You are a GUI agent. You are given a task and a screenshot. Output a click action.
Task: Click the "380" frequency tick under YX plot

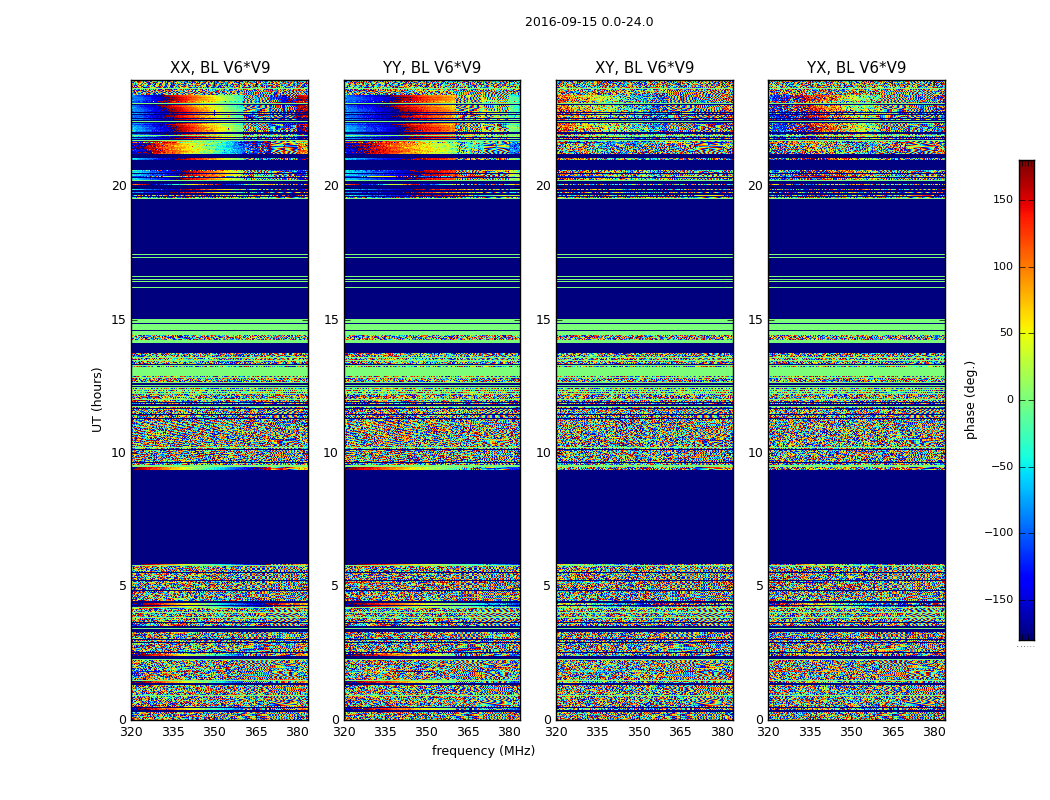[934, 732]
